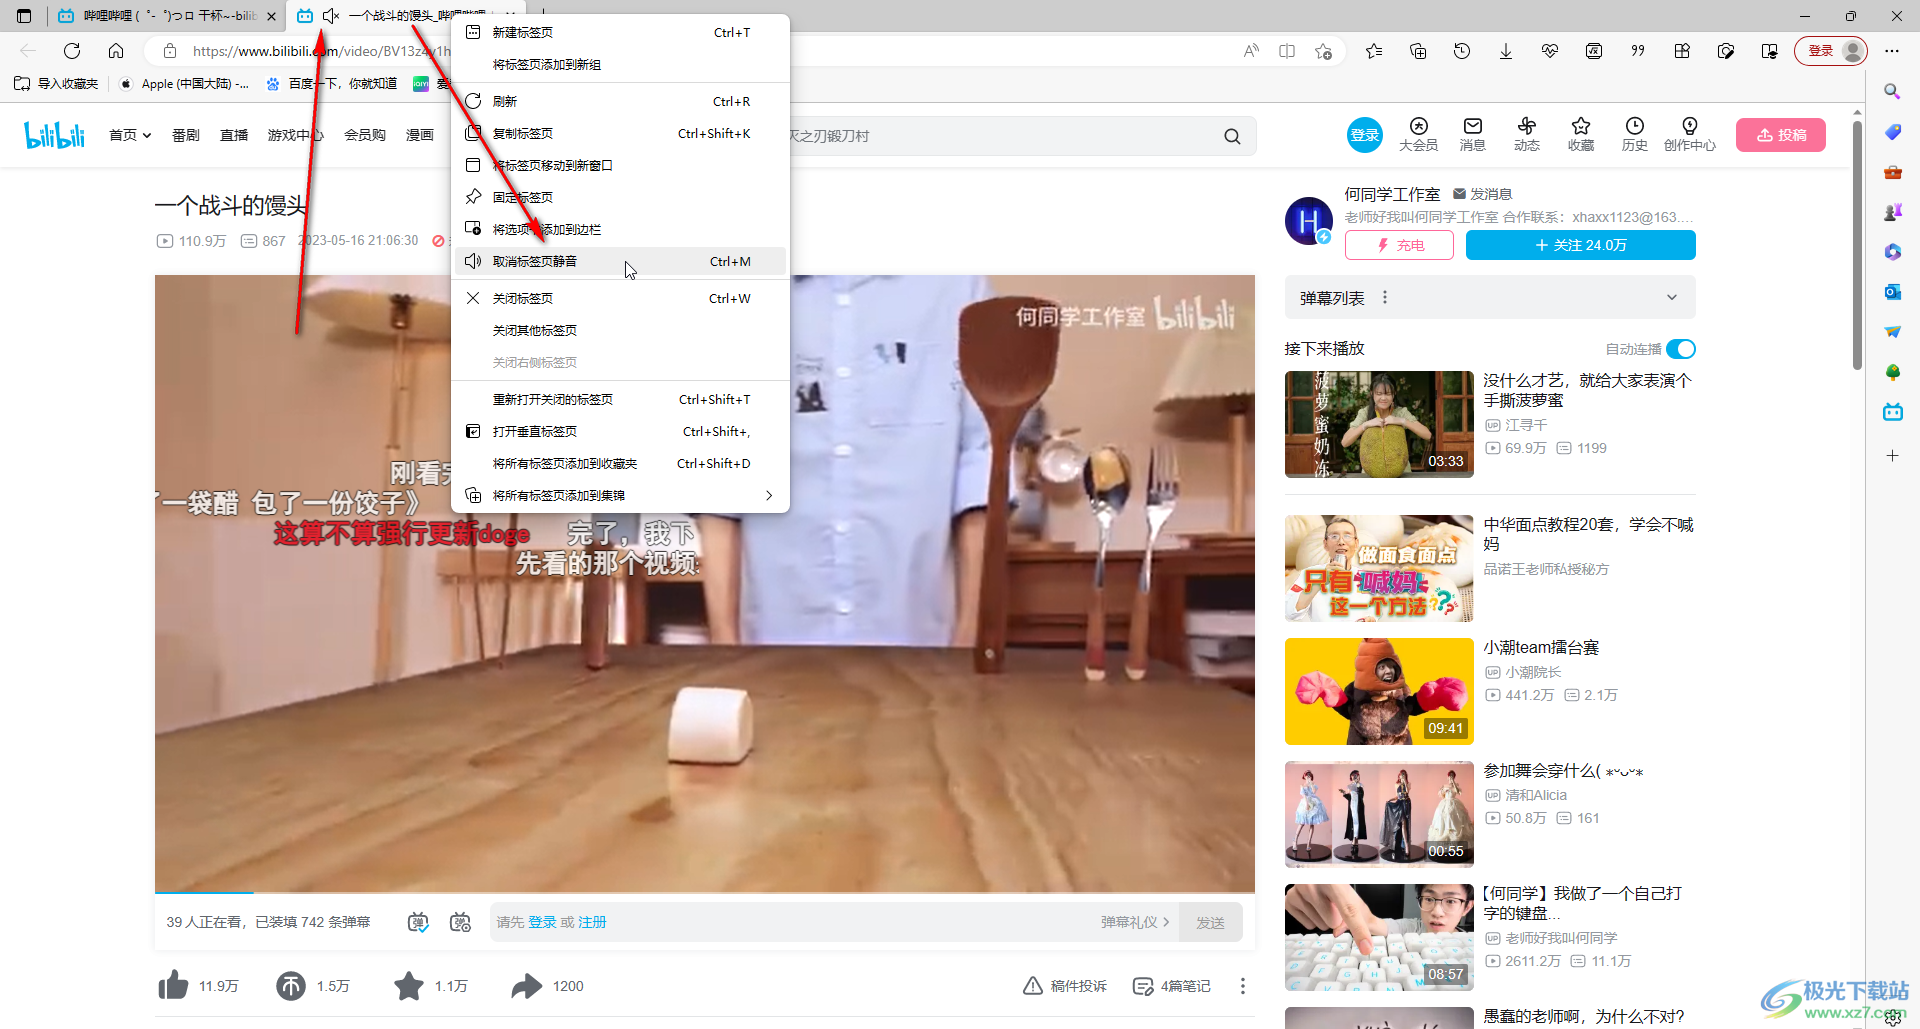The image size is (1920, 1029).
Task: Click 取消标签页静音 menu item
Action: (621, 261)
